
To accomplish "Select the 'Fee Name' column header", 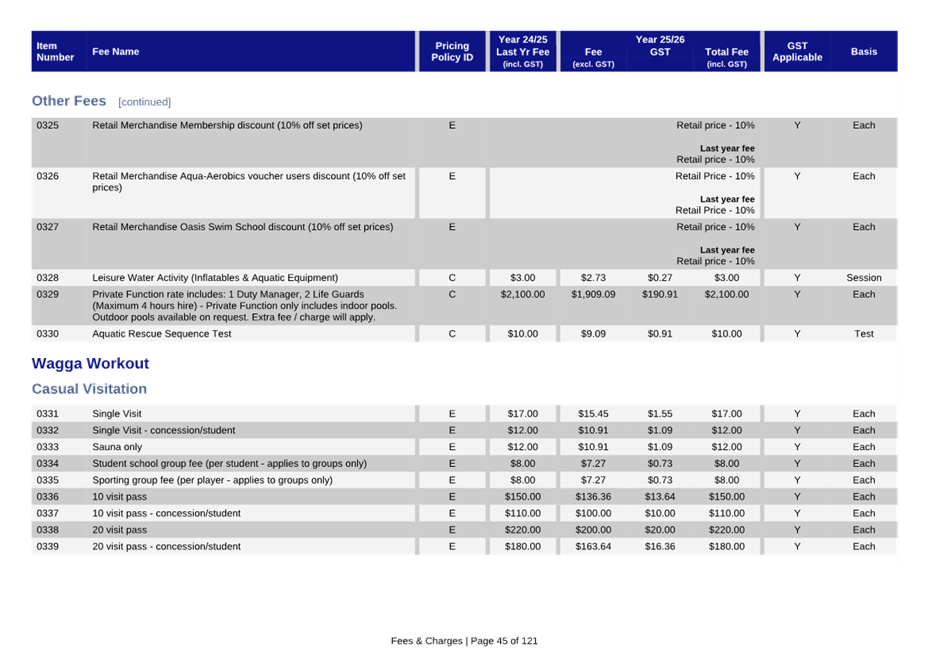I will click(115, 52).
